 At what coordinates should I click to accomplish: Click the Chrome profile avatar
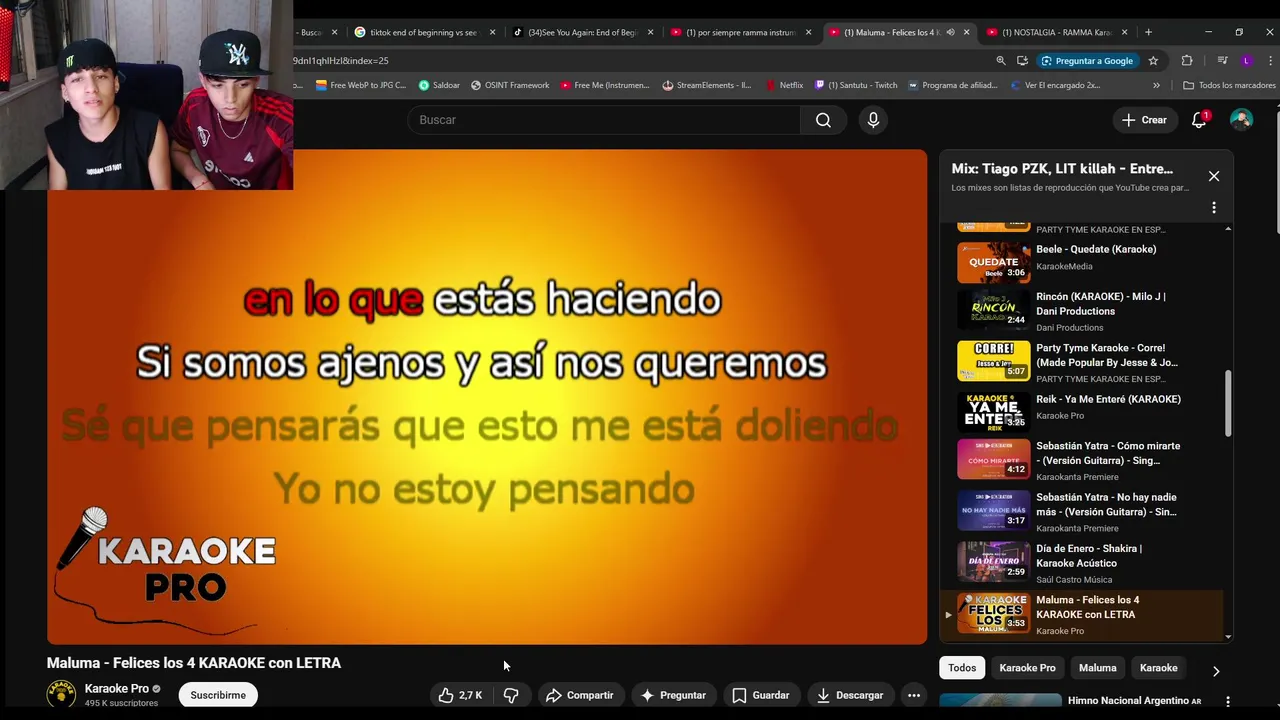[x=1246, y=61]
